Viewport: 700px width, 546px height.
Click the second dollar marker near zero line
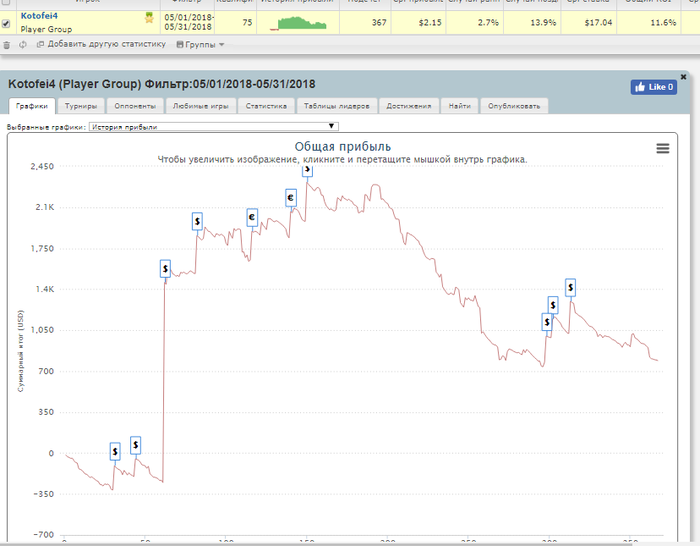(x=136, y=445)
